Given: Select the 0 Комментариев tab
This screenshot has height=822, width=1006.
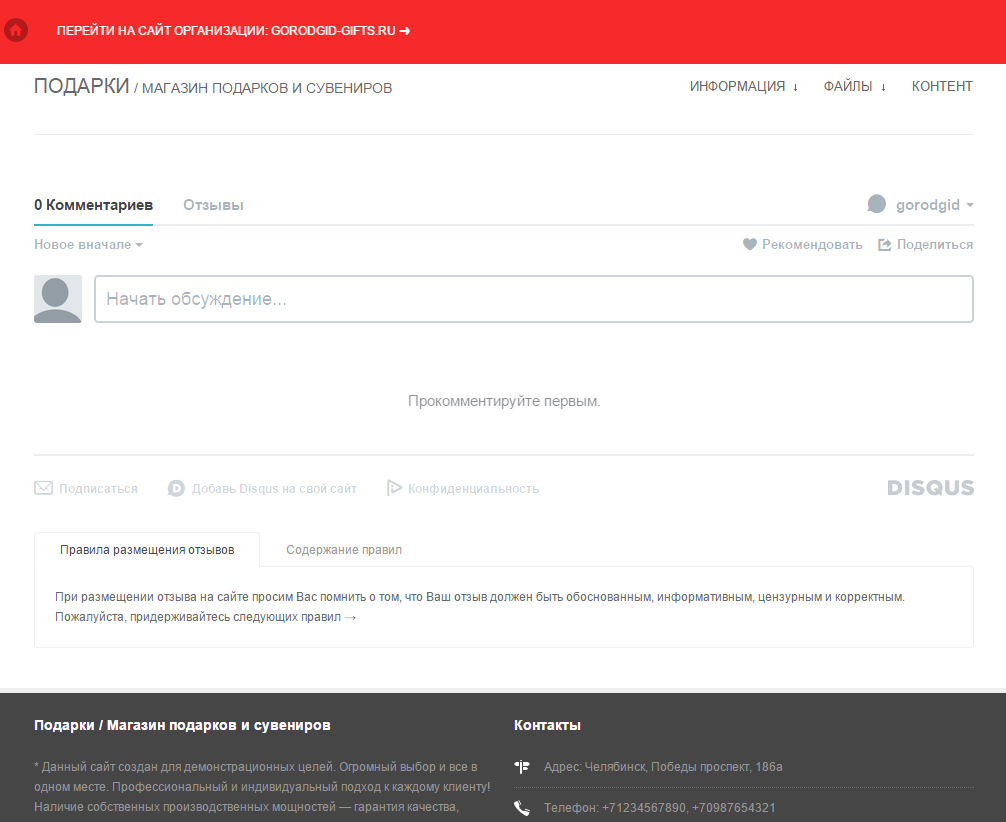Looking at the screenshot, I should click(x=93, y=205).
